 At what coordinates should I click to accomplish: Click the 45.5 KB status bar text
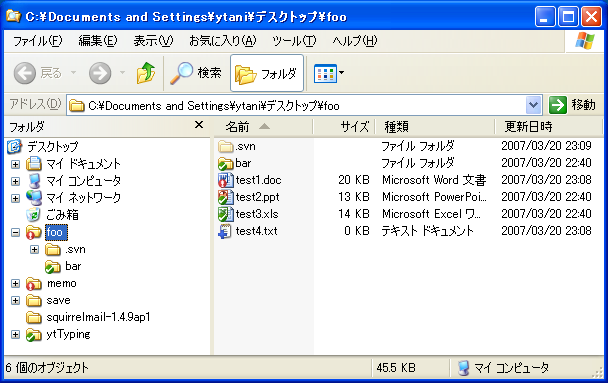[x=396, y=367]
